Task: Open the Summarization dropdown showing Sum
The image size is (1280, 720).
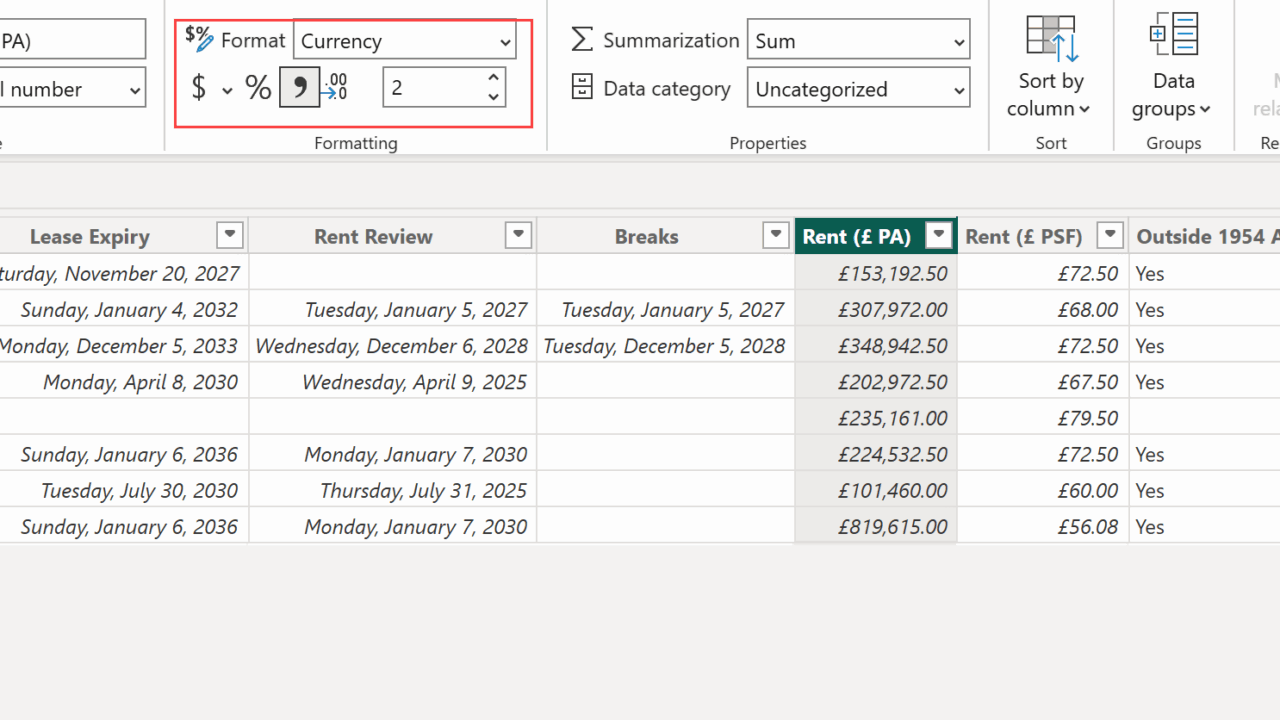Action: 858,41
